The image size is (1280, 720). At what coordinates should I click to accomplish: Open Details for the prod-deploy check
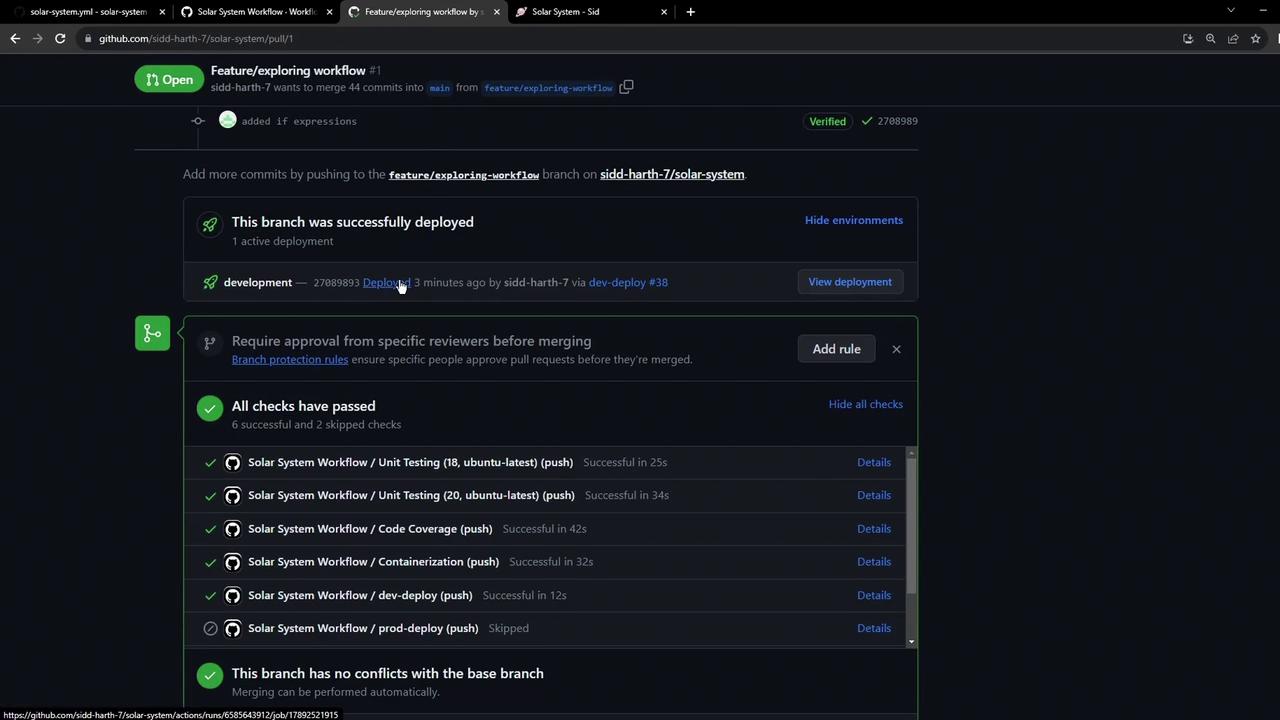[x=874, y=628]
